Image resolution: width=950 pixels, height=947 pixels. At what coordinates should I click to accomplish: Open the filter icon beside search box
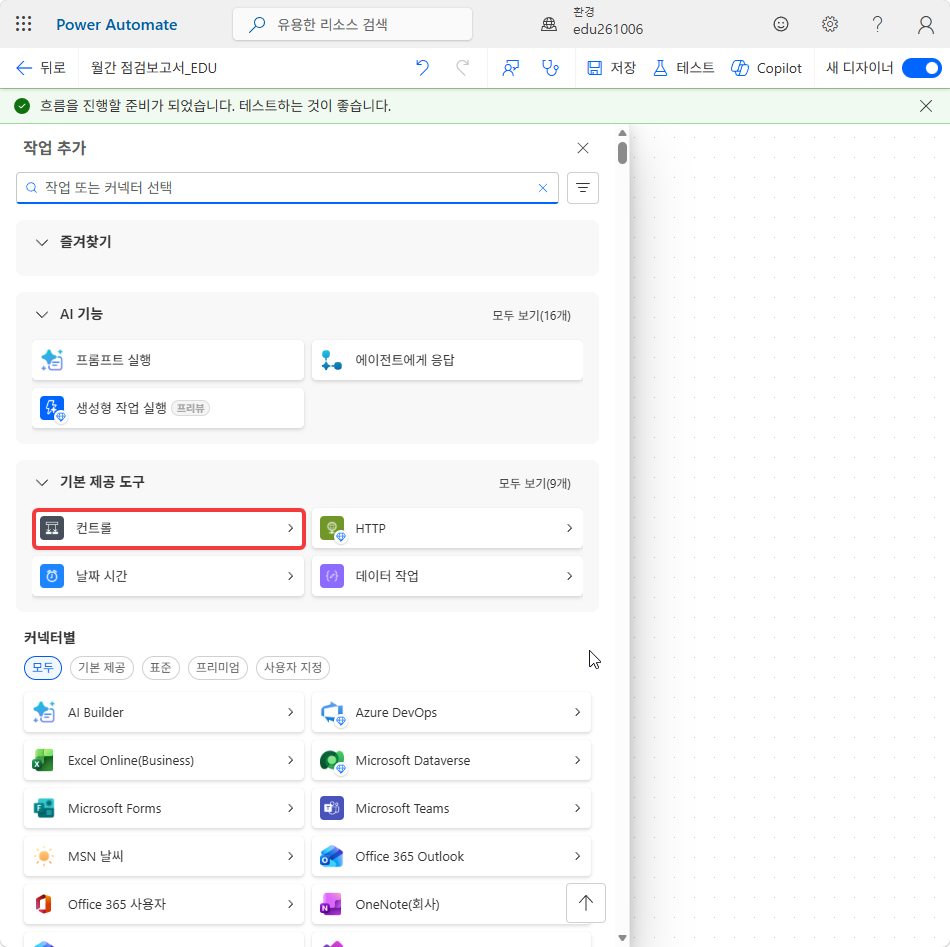coord(583,188)
